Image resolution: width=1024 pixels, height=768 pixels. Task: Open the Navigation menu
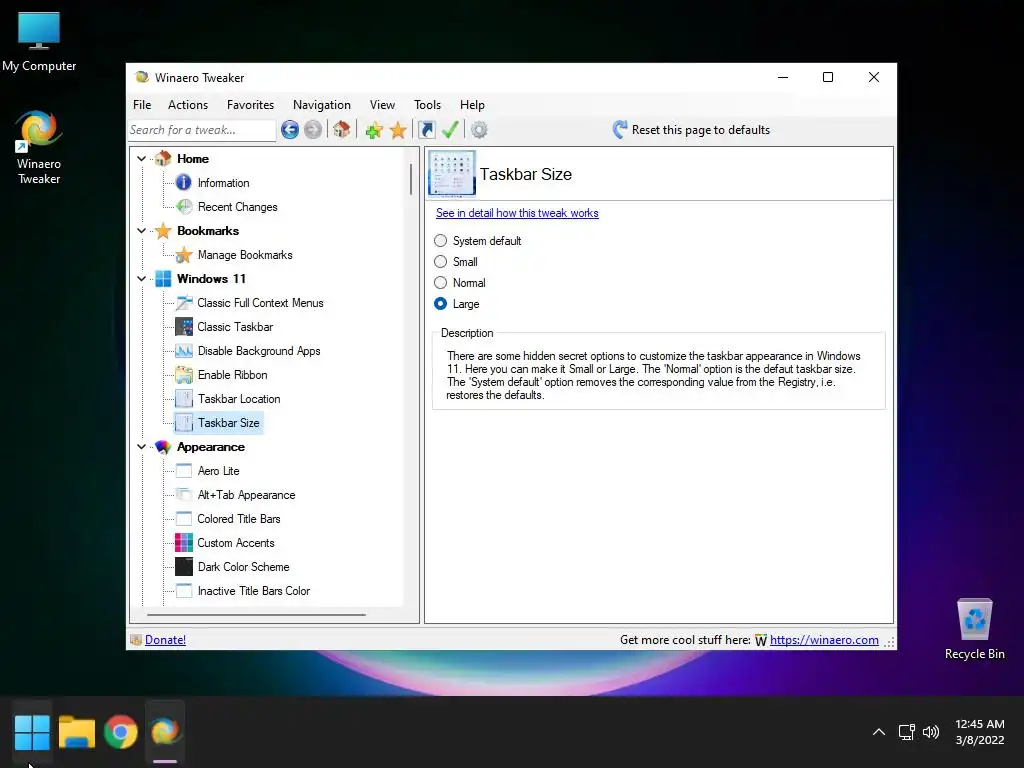click(322, 105)
